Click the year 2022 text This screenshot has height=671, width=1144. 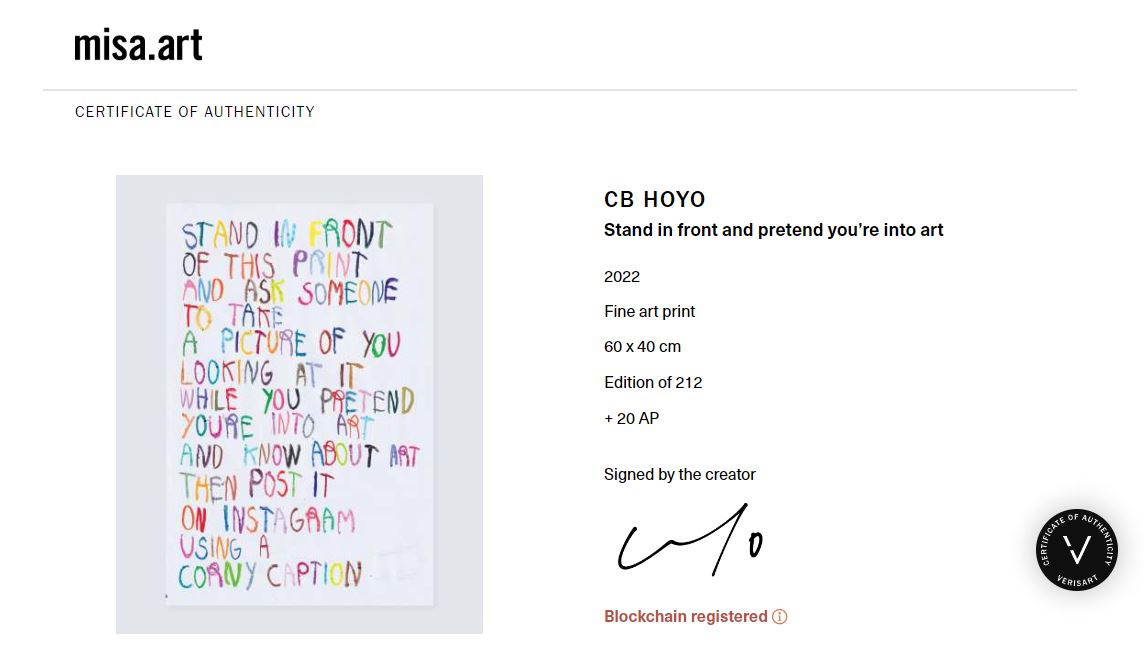(x=622, y=277)
